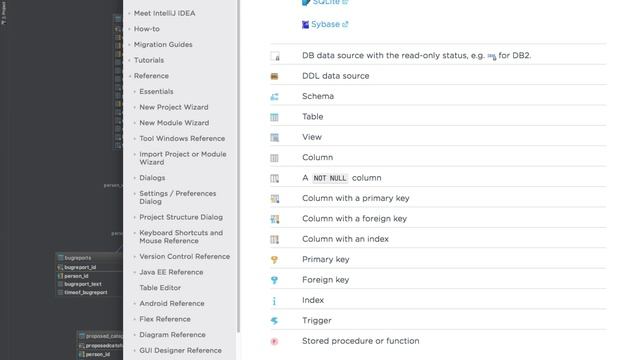640x360 pixels.
Task: Open the Table Editor page
Action: pos(160,288)
